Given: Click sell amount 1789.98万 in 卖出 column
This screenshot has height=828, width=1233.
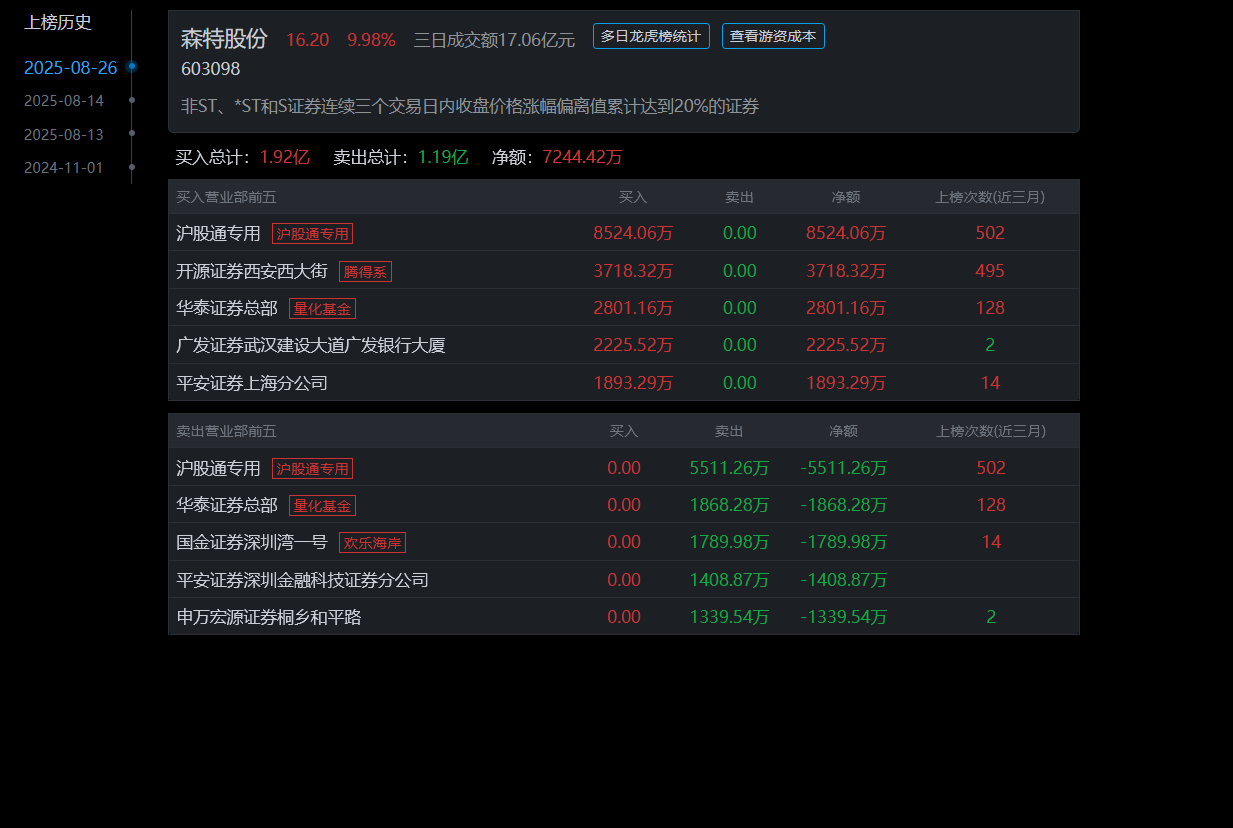Looking at the screenshot, I should click(729, 542).
